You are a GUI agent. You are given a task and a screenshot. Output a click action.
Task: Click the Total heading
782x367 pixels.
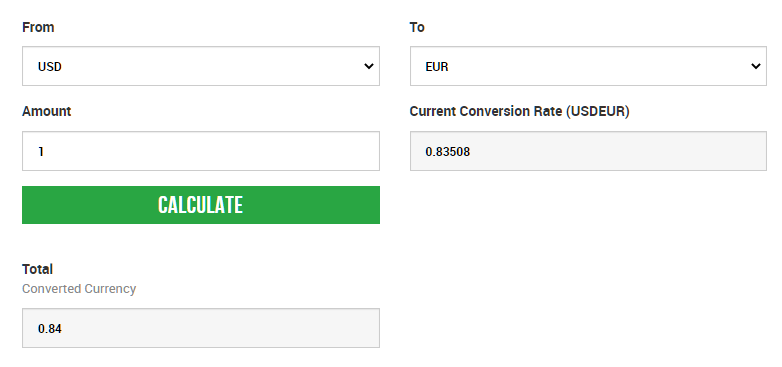click(x=37, y=269)
